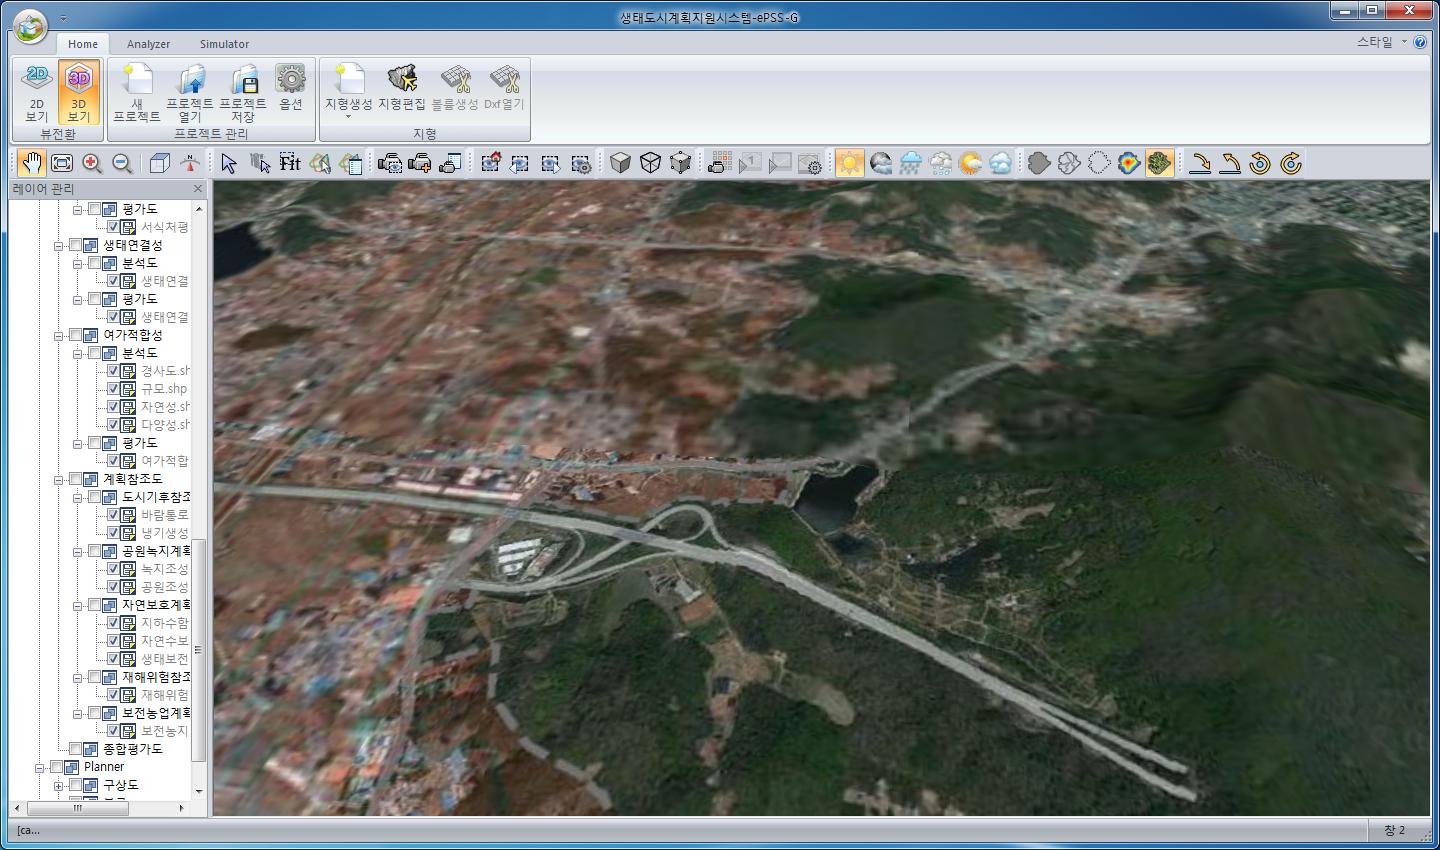The height and width of the screenshot is (850, 1440).
Task: Select the rainy cloud weather icon
Action: [911, 163]
